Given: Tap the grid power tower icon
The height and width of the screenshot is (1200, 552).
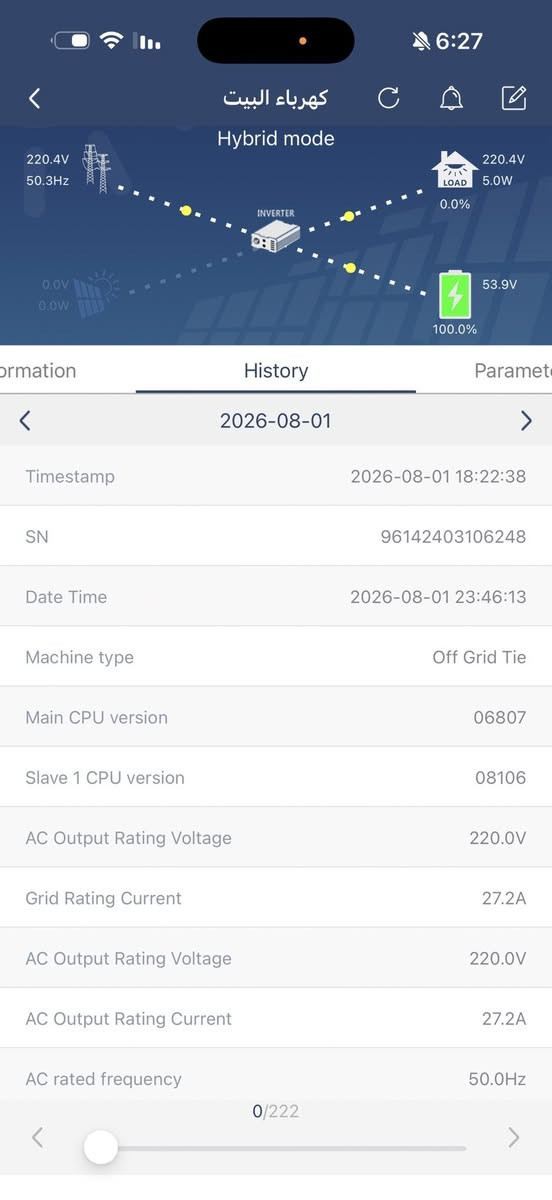Looking at the screenshot, I should (x=96, y=167).
